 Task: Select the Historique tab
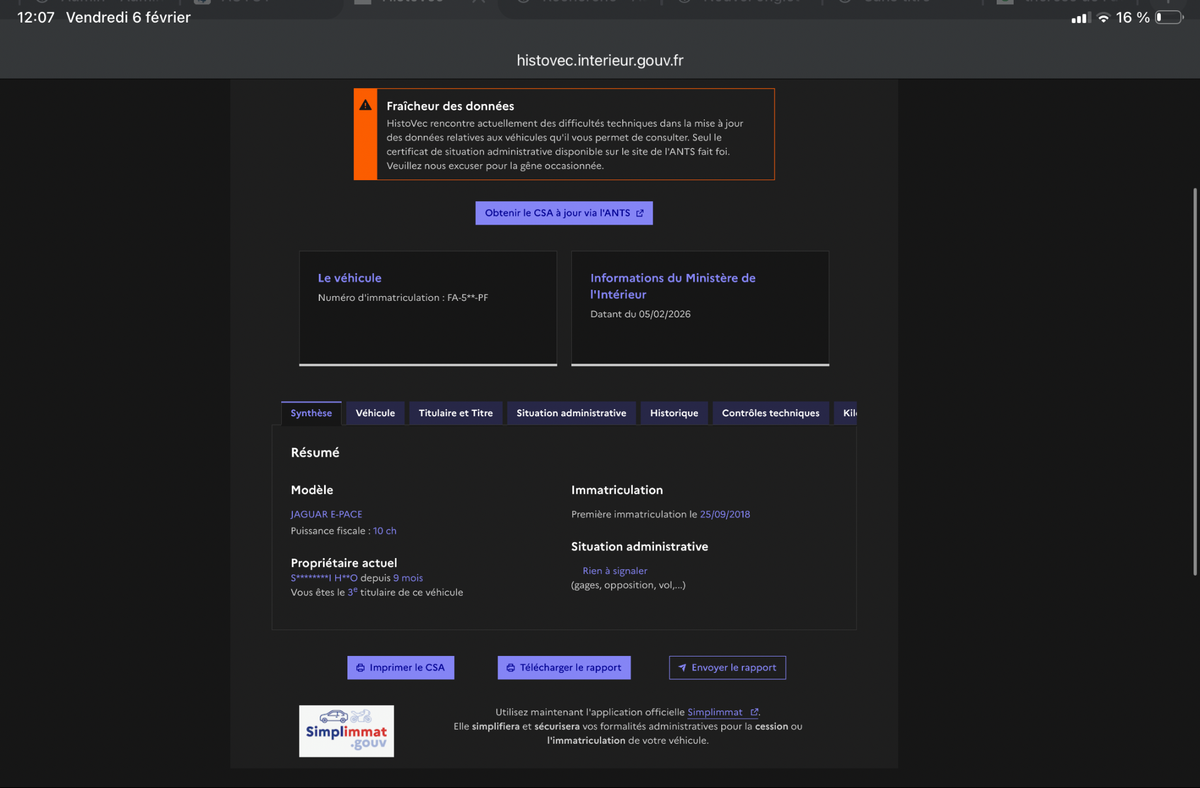(674, 413)
